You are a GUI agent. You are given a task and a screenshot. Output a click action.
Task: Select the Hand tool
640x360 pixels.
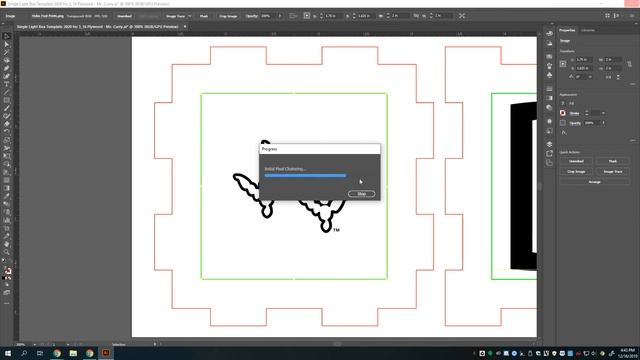[x=7, y=244]
